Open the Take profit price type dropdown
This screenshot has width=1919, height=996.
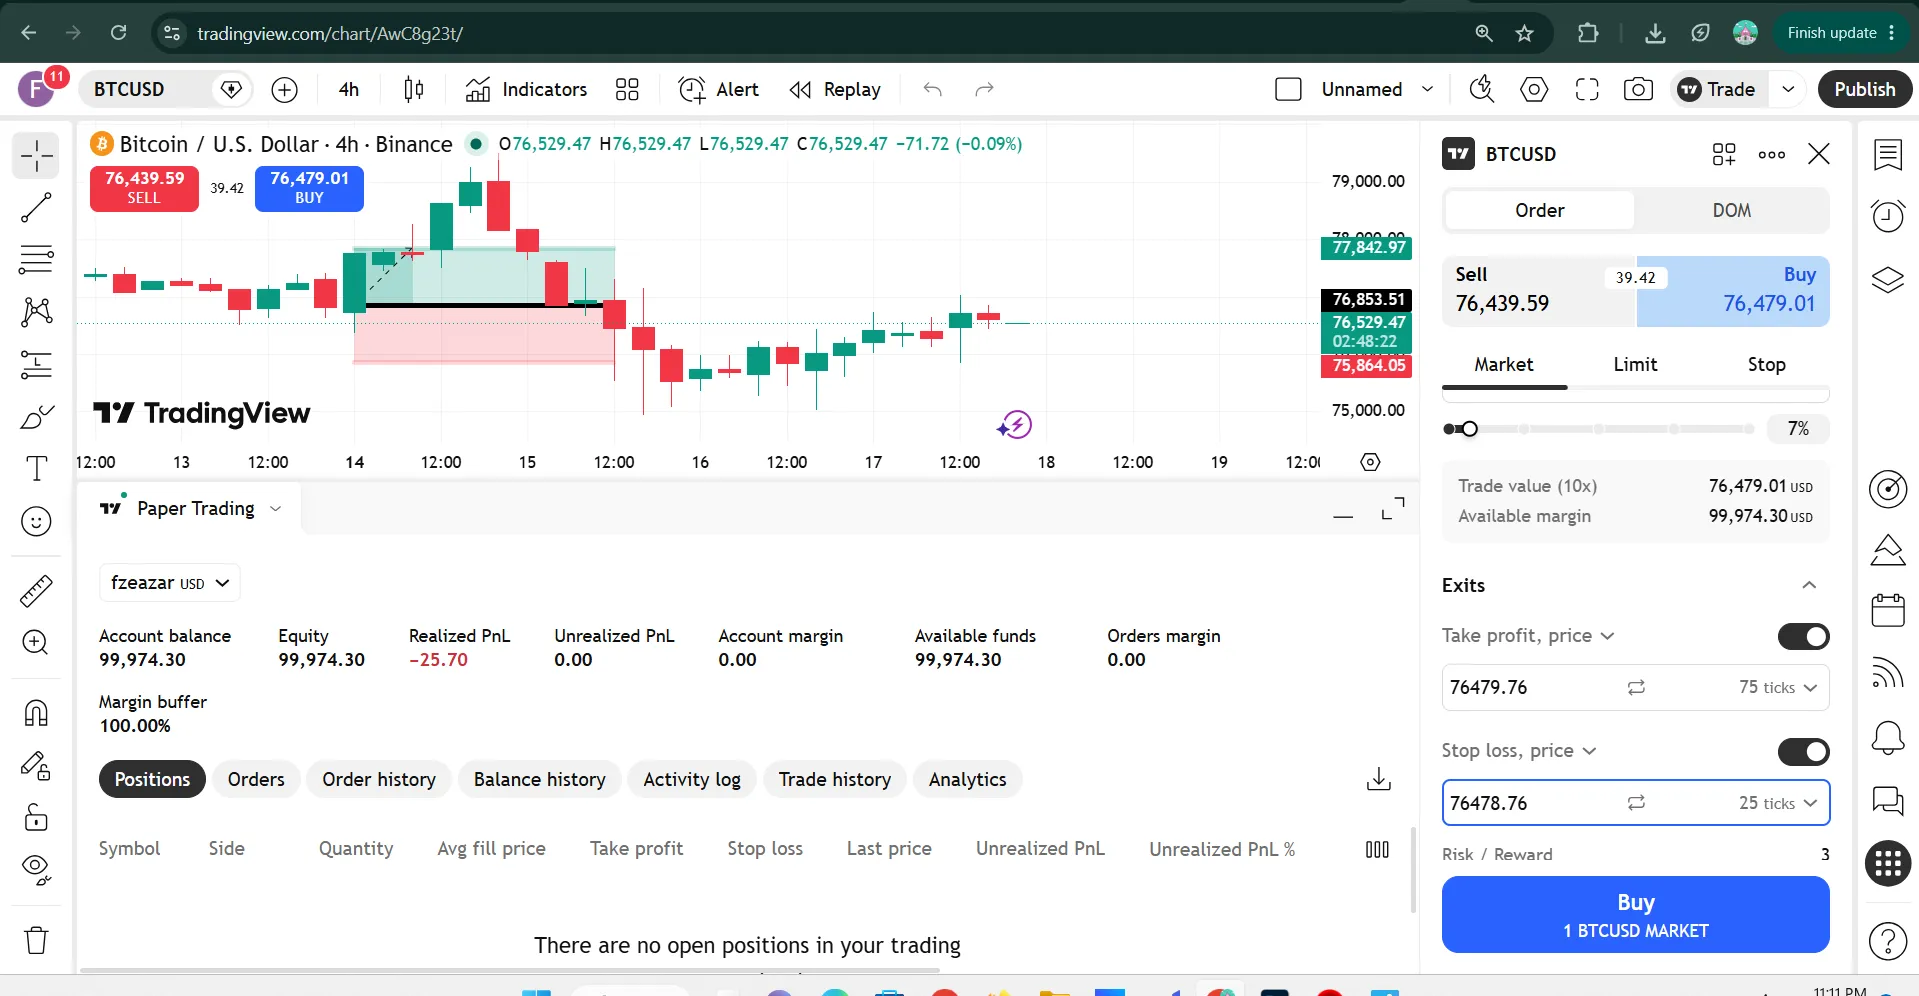[1528, 636]
